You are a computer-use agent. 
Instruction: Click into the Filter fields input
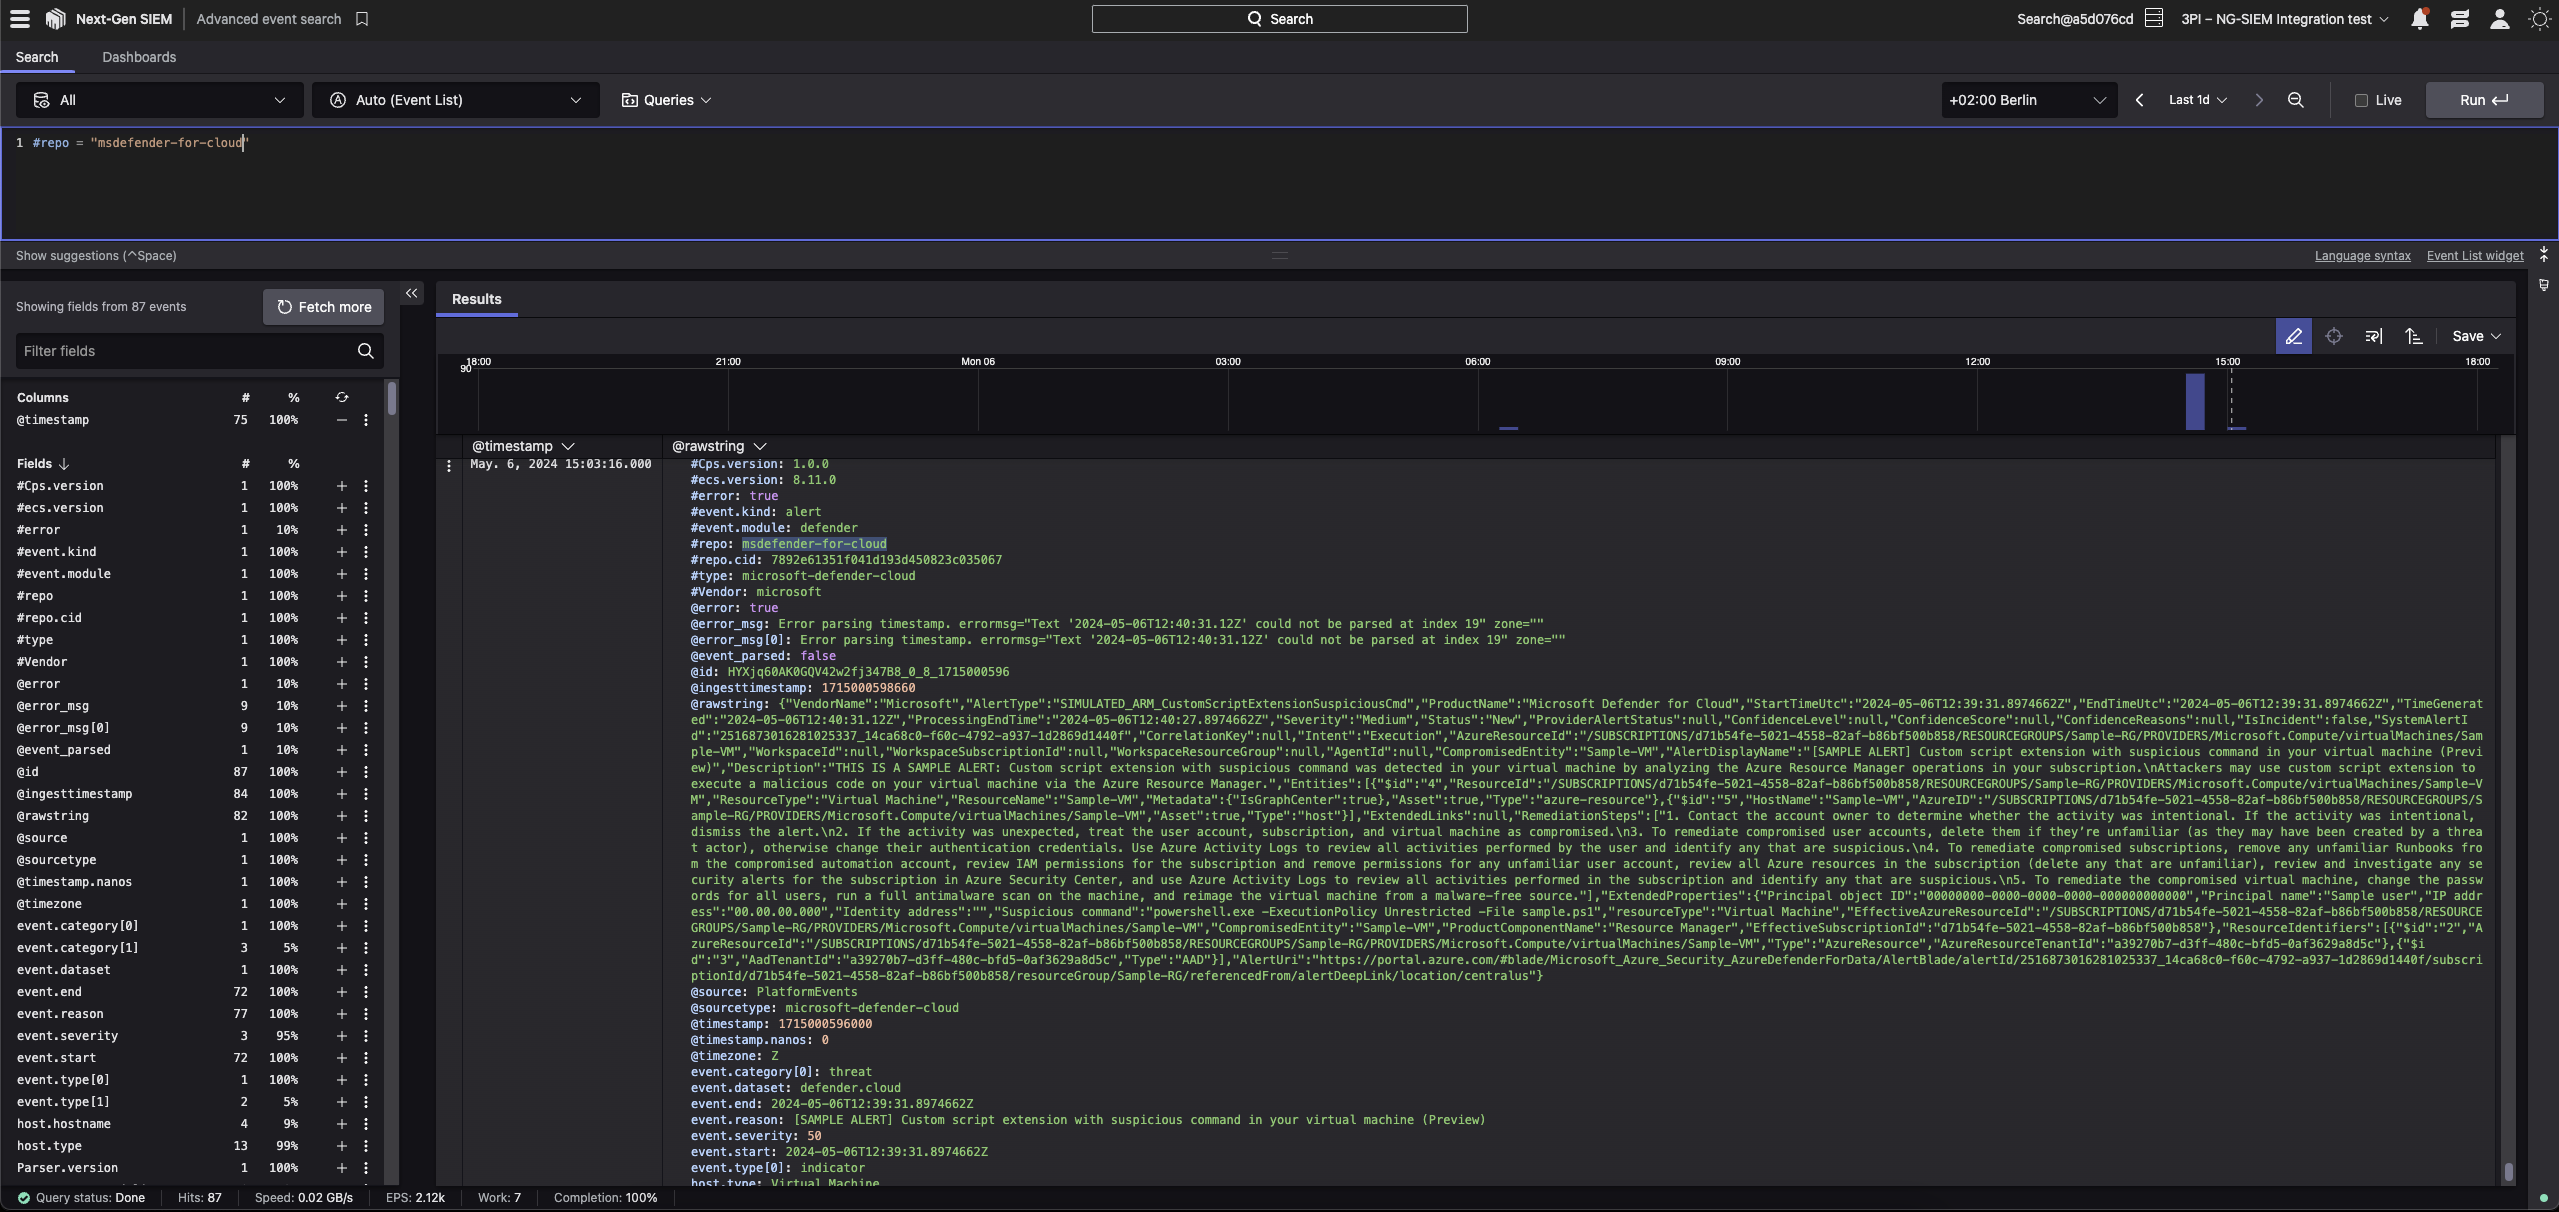185,351
